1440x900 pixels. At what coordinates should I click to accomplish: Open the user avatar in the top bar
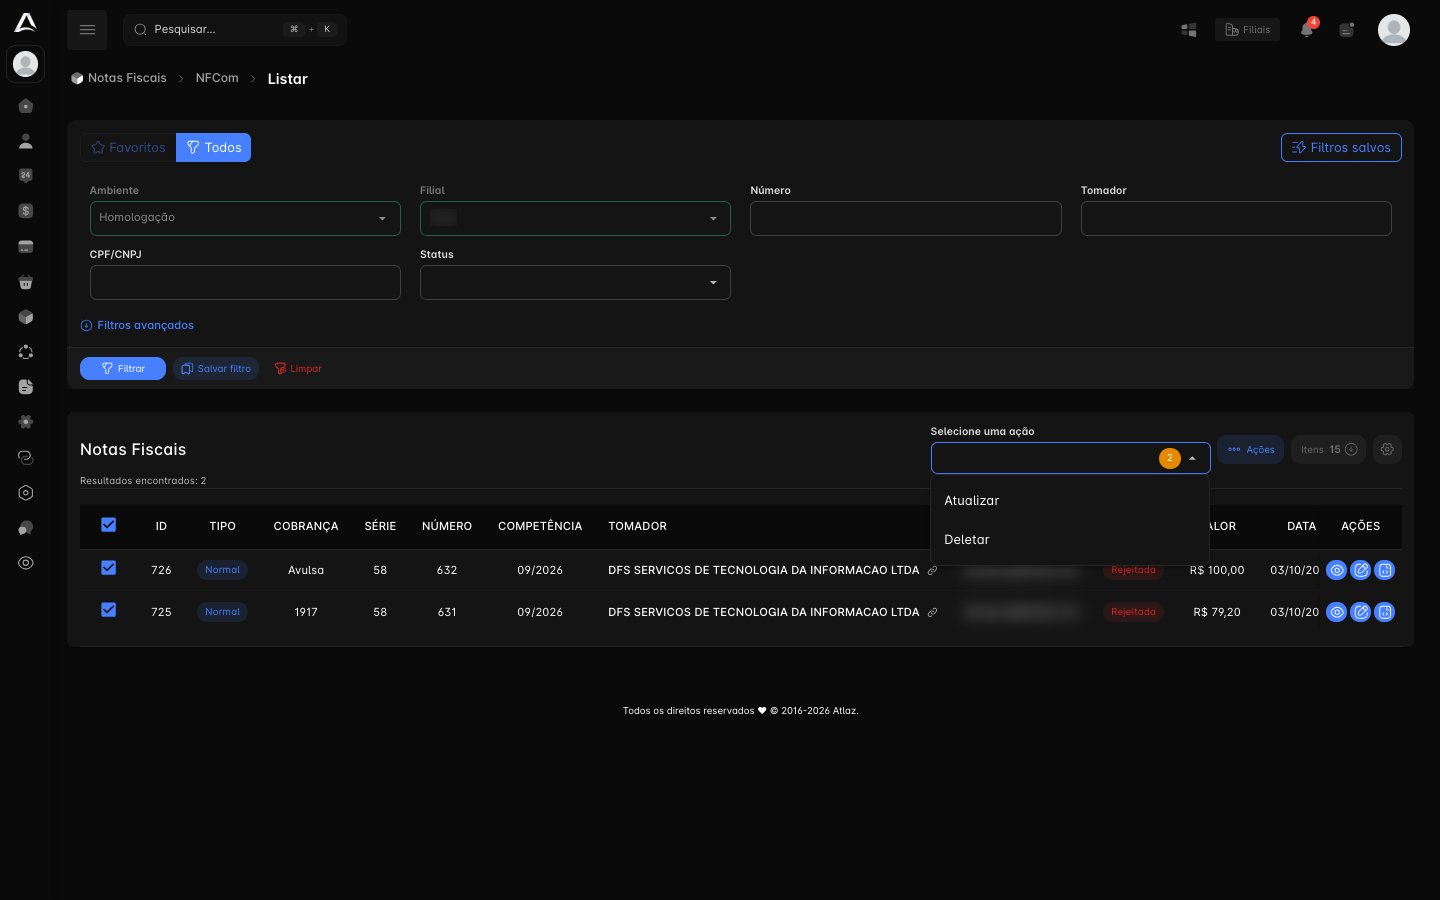1394,30
